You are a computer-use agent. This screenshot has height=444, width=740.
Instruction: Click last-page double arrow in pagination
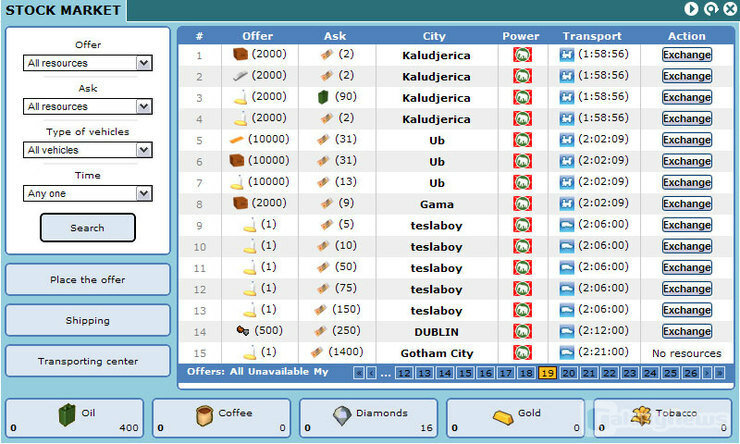(x=720, y=373)
